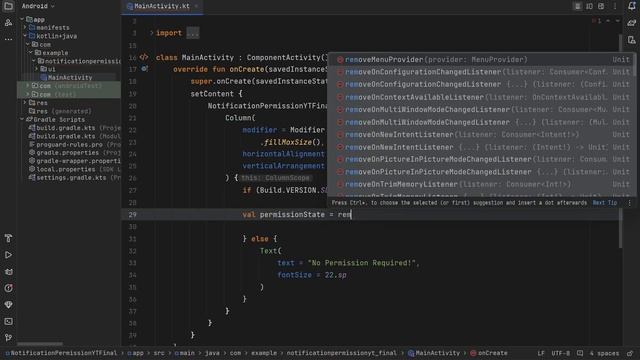
Task: Open the Android project view dropdown
Action: pos(38,6)
